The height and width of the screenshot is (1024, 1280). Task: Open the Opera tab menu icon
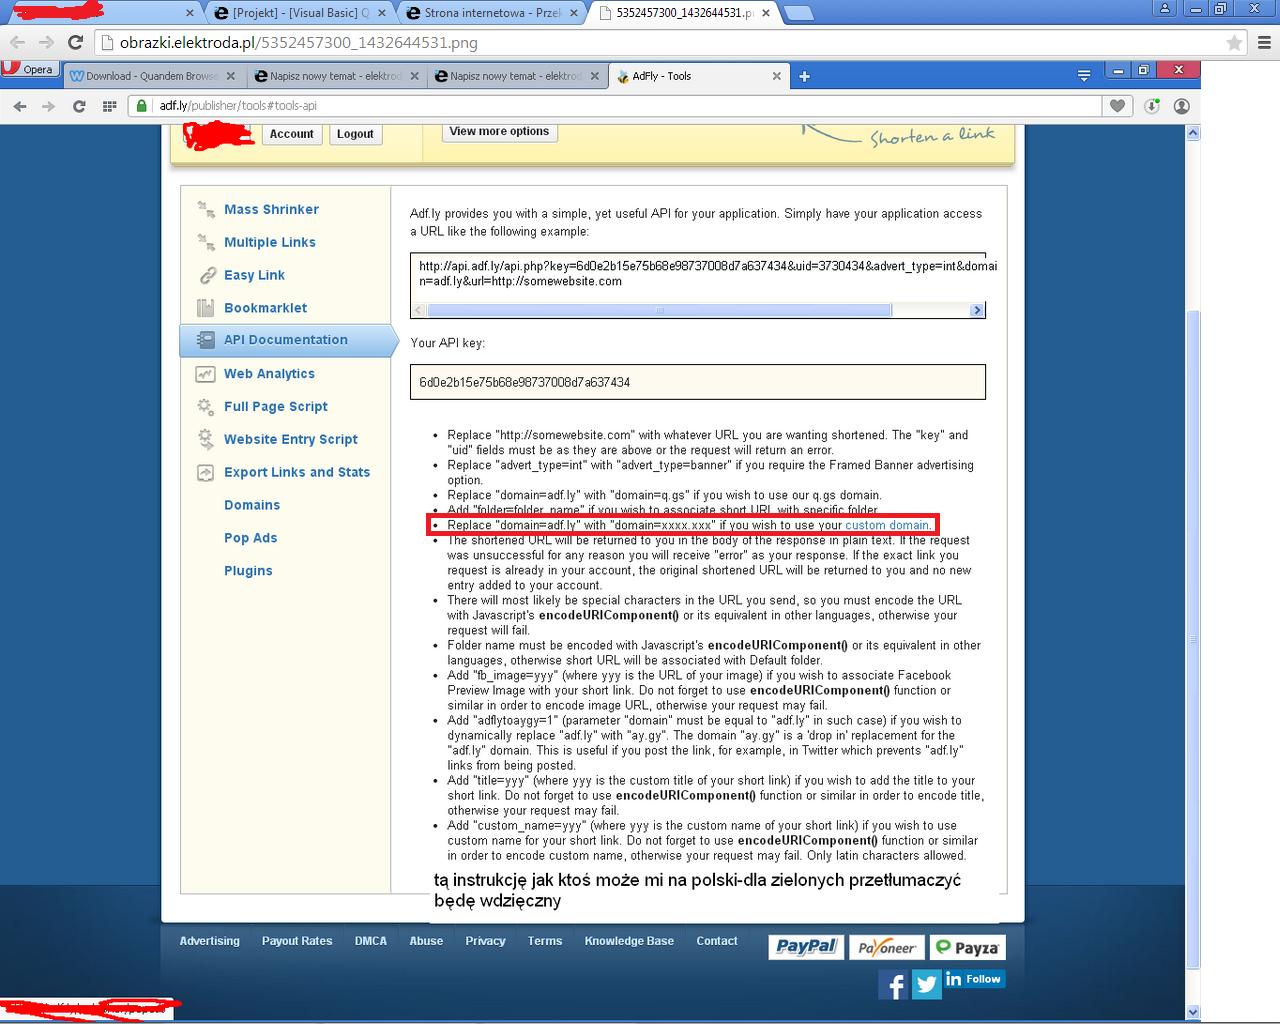1084,75
